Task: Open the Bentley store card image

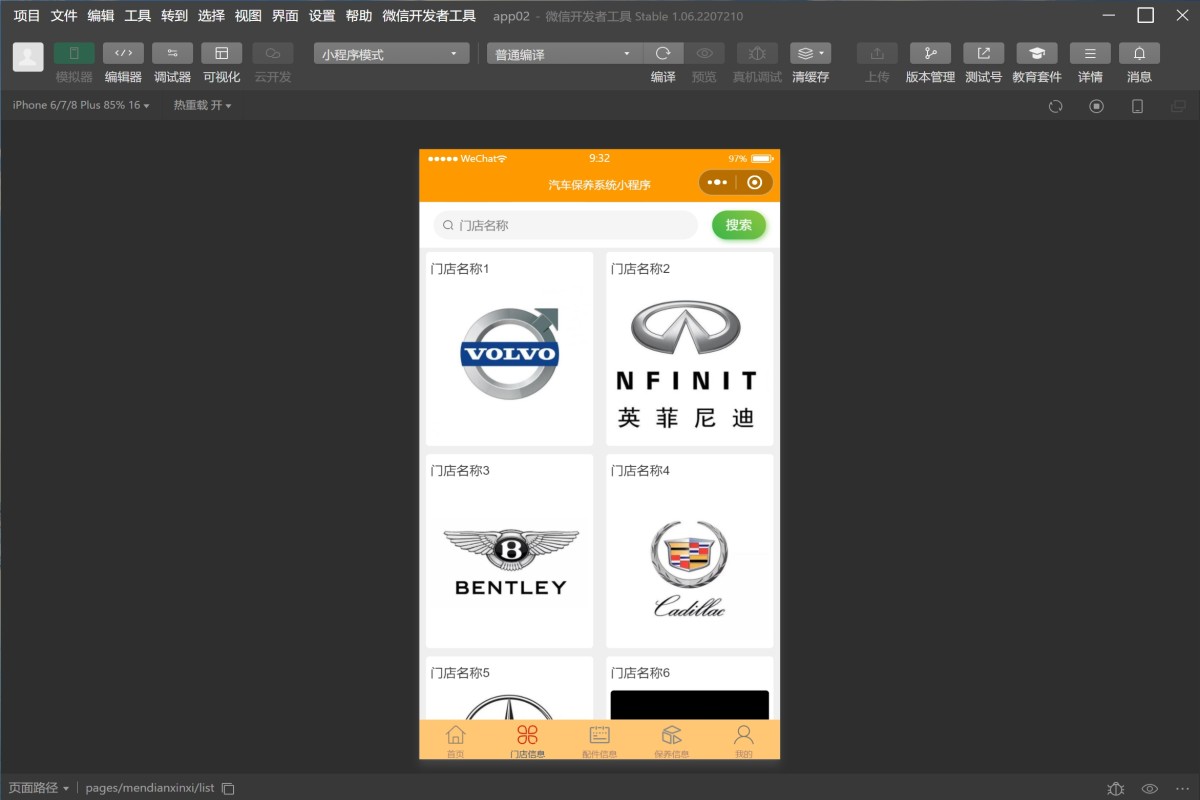Action: [510, 562]
